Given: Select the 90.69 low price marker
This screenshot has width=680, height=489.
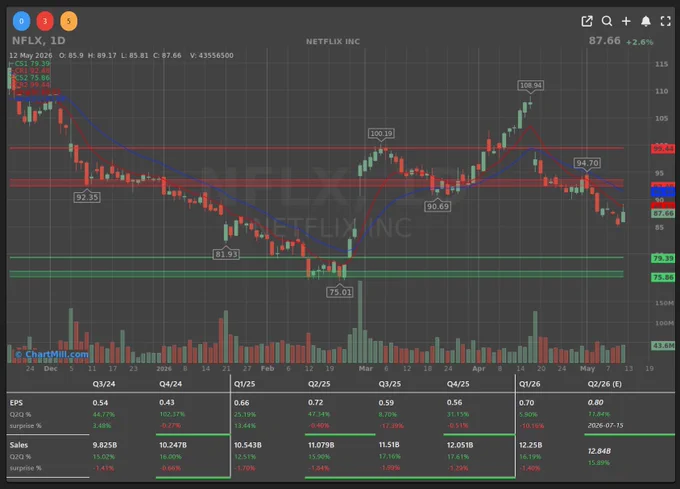Looking at the screenshot, I should [438, 206].
